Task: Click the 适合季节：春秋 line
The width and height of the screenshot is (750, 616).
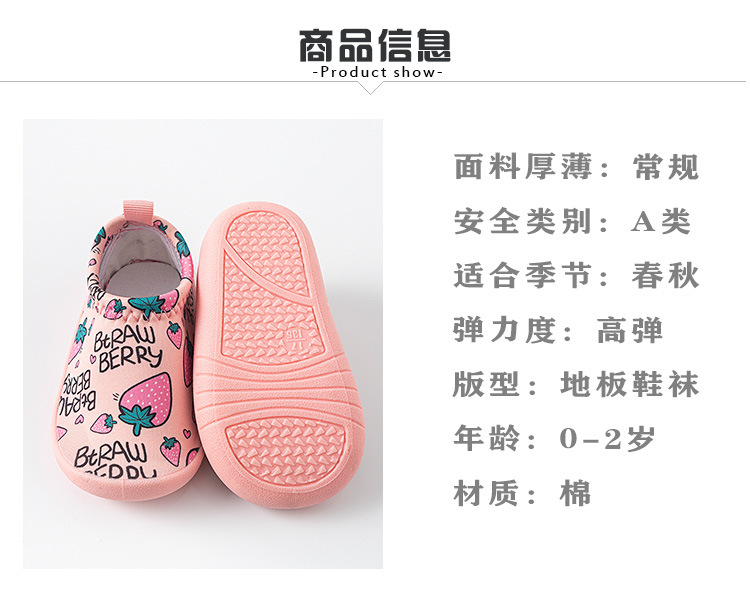Action: tap(576, 276)
